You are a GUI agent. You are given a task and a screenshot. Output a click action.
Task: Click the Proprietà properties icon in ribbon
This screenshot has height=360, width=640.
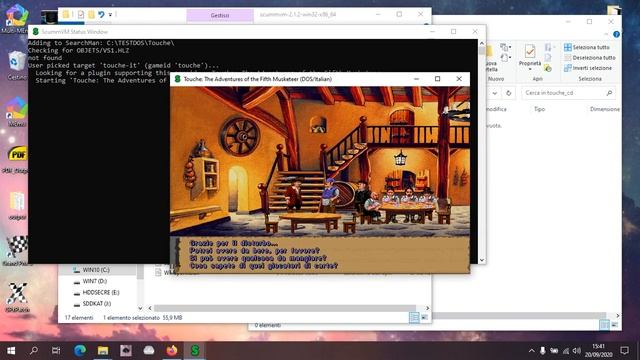(x=530, y=51)
